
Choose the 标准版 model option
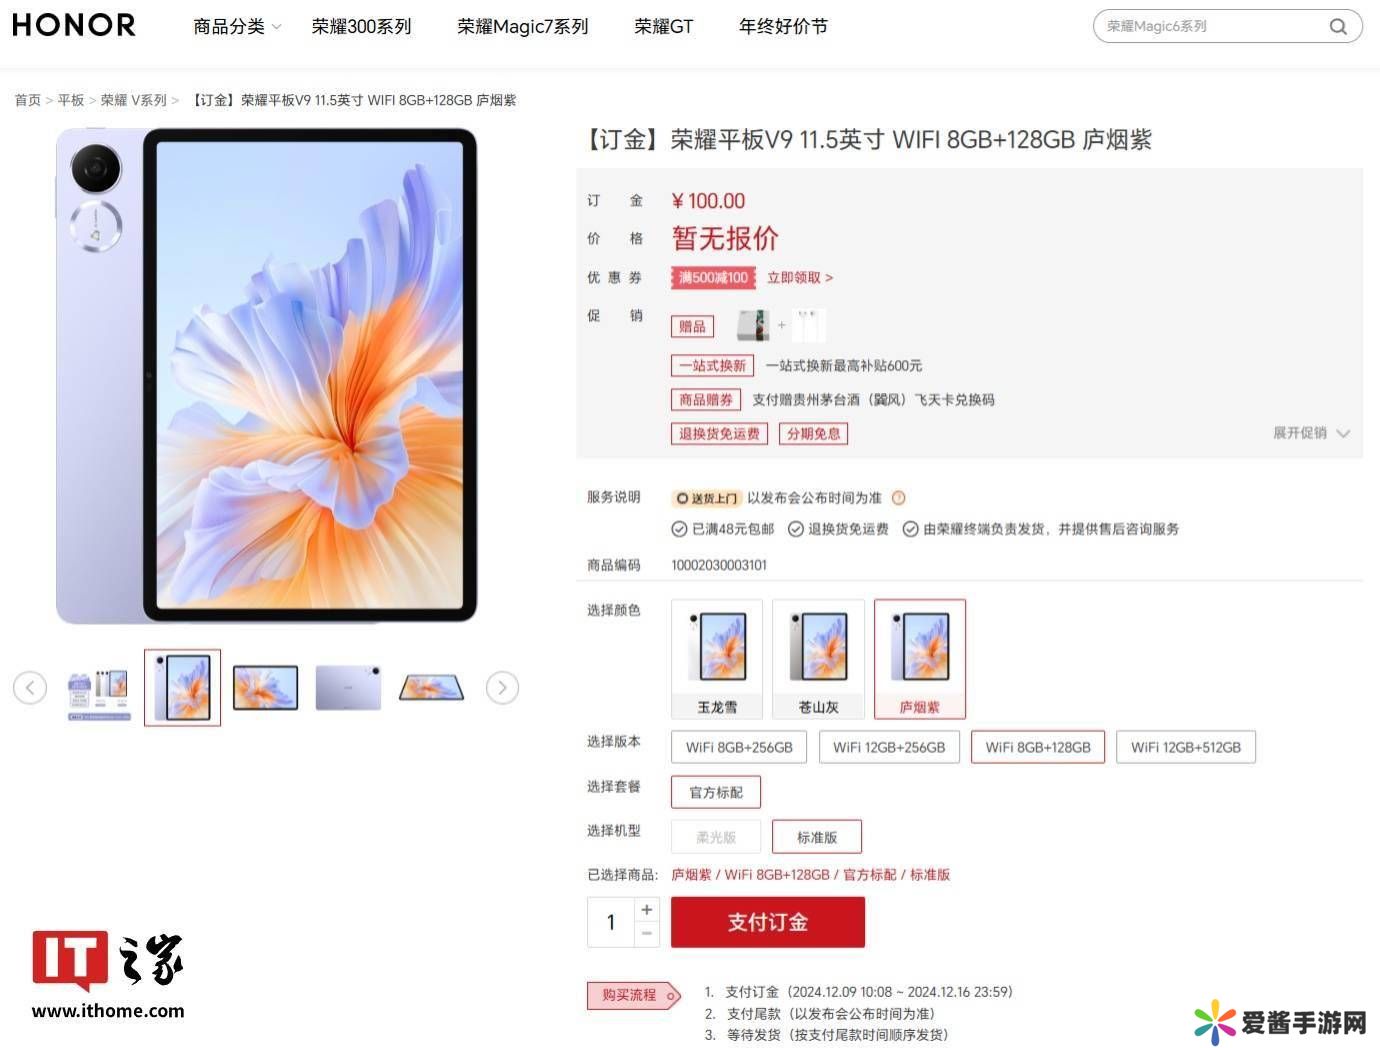coord(817,837)
